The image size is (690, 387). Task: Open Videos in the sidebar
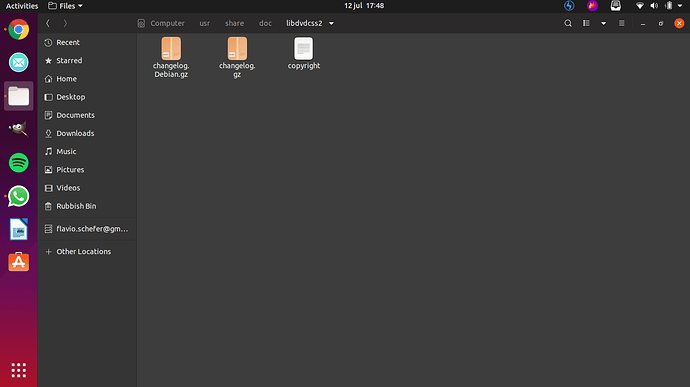(87, 188)
